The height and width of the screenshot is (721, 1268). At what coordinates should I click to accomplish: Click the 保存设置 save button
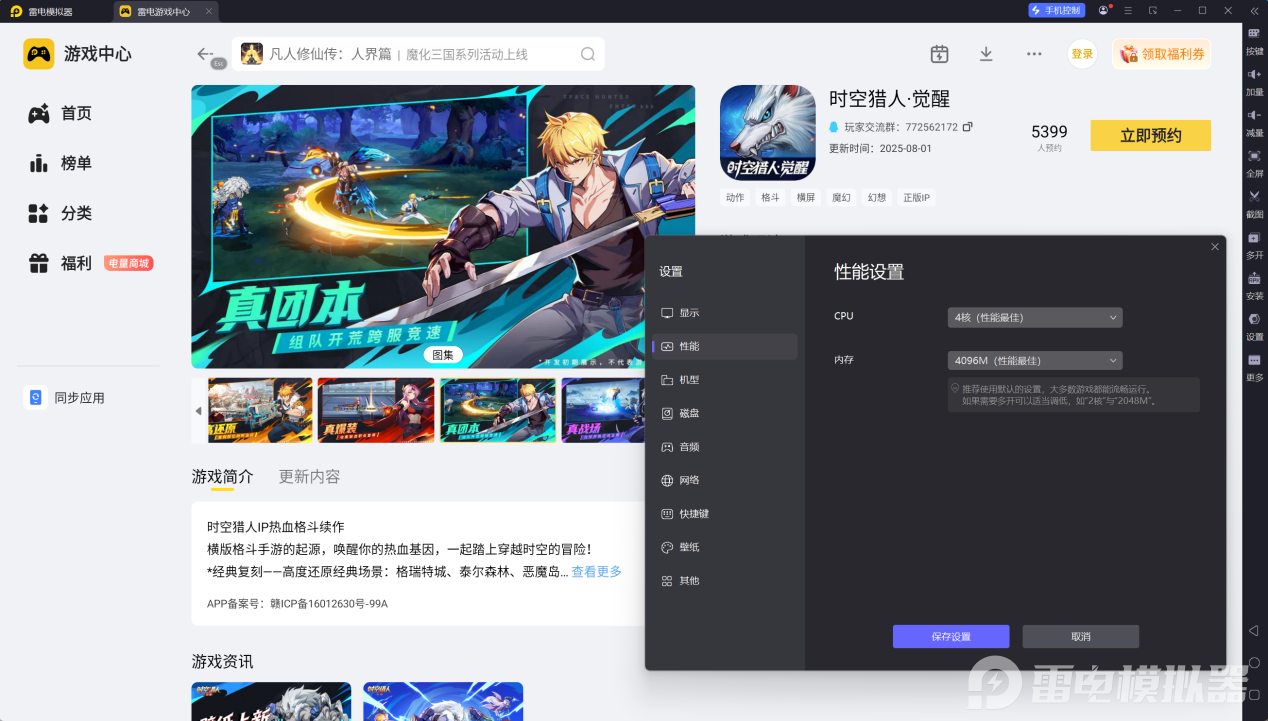[951, 637]
